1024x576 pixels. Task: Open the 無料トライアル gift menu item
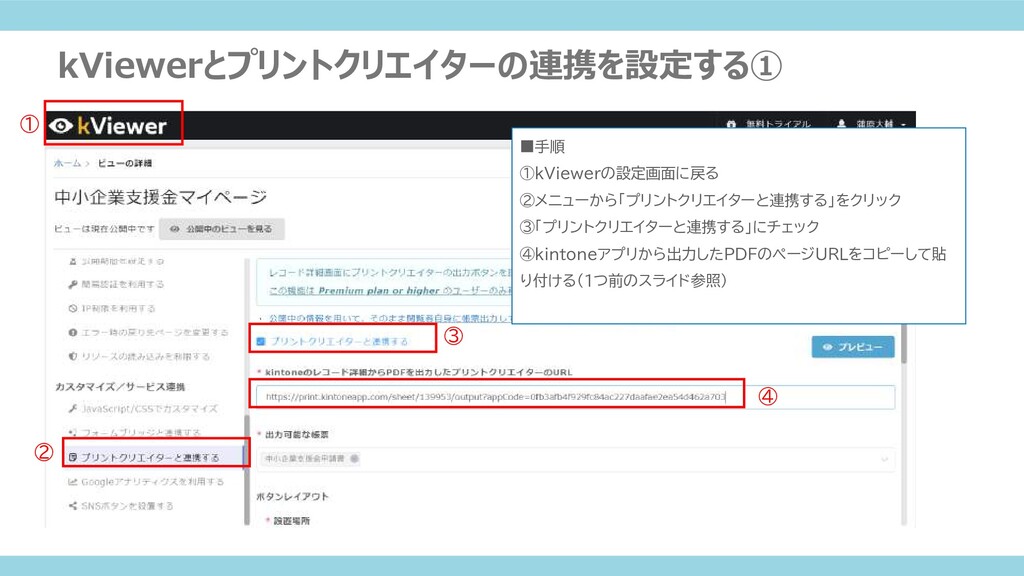coord(769,123)
